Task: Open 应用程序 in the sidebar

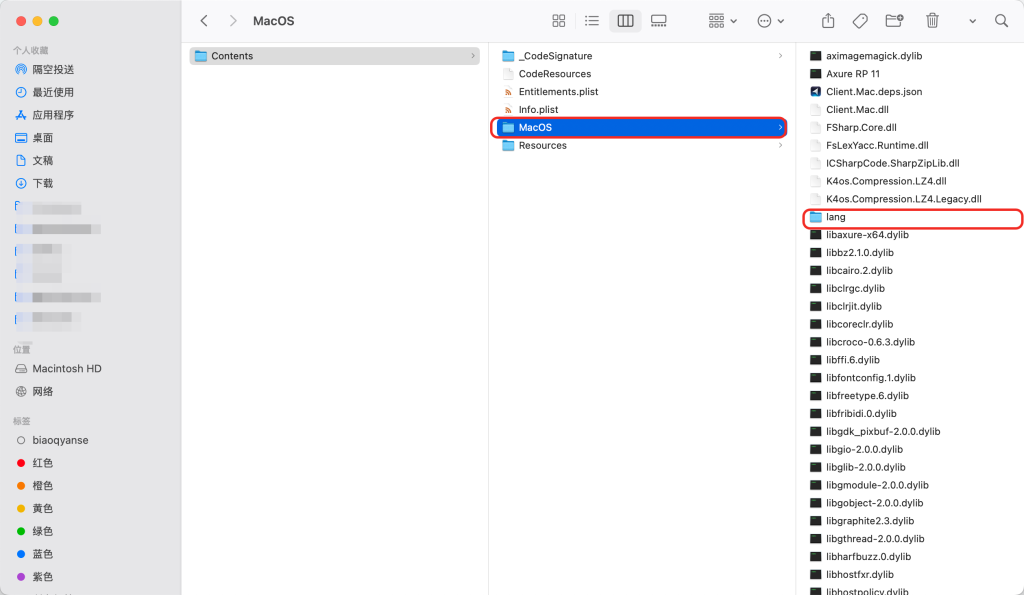Action: tap(53, 115)
